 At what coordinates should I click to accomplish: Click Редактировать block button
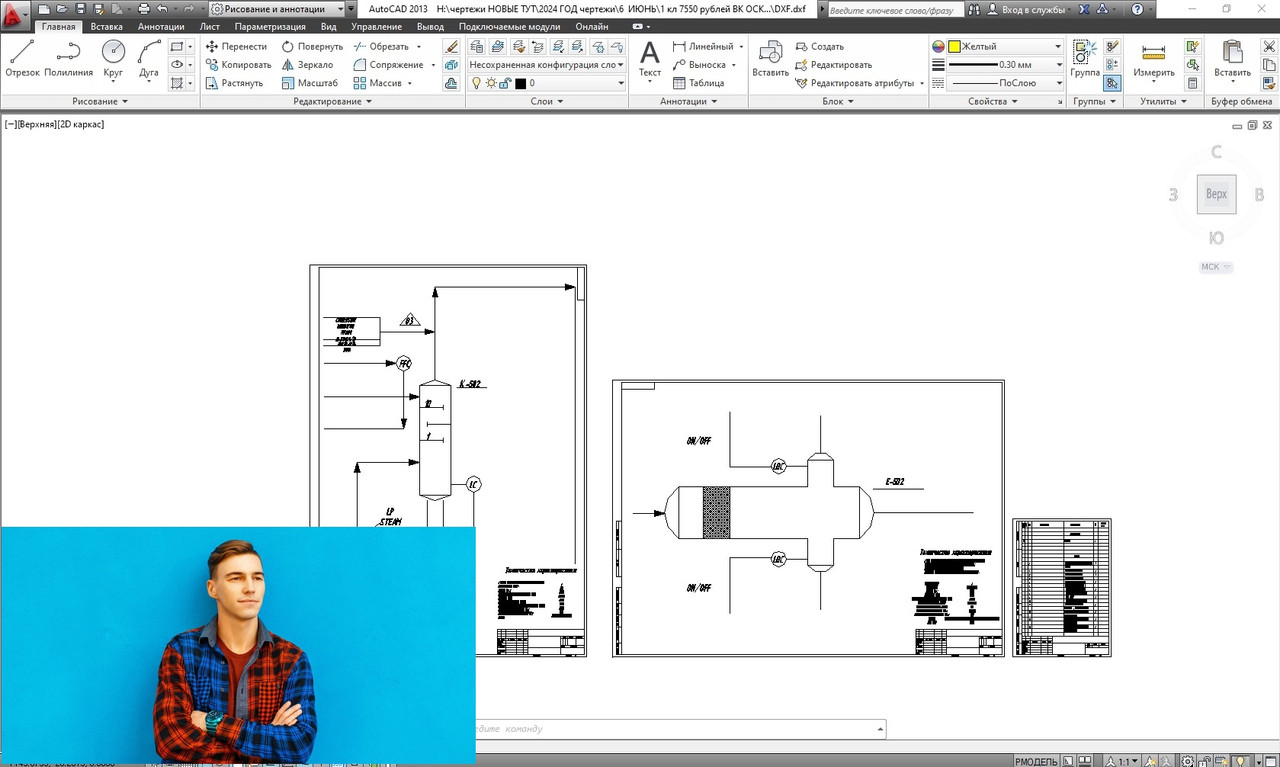(834, 65)
